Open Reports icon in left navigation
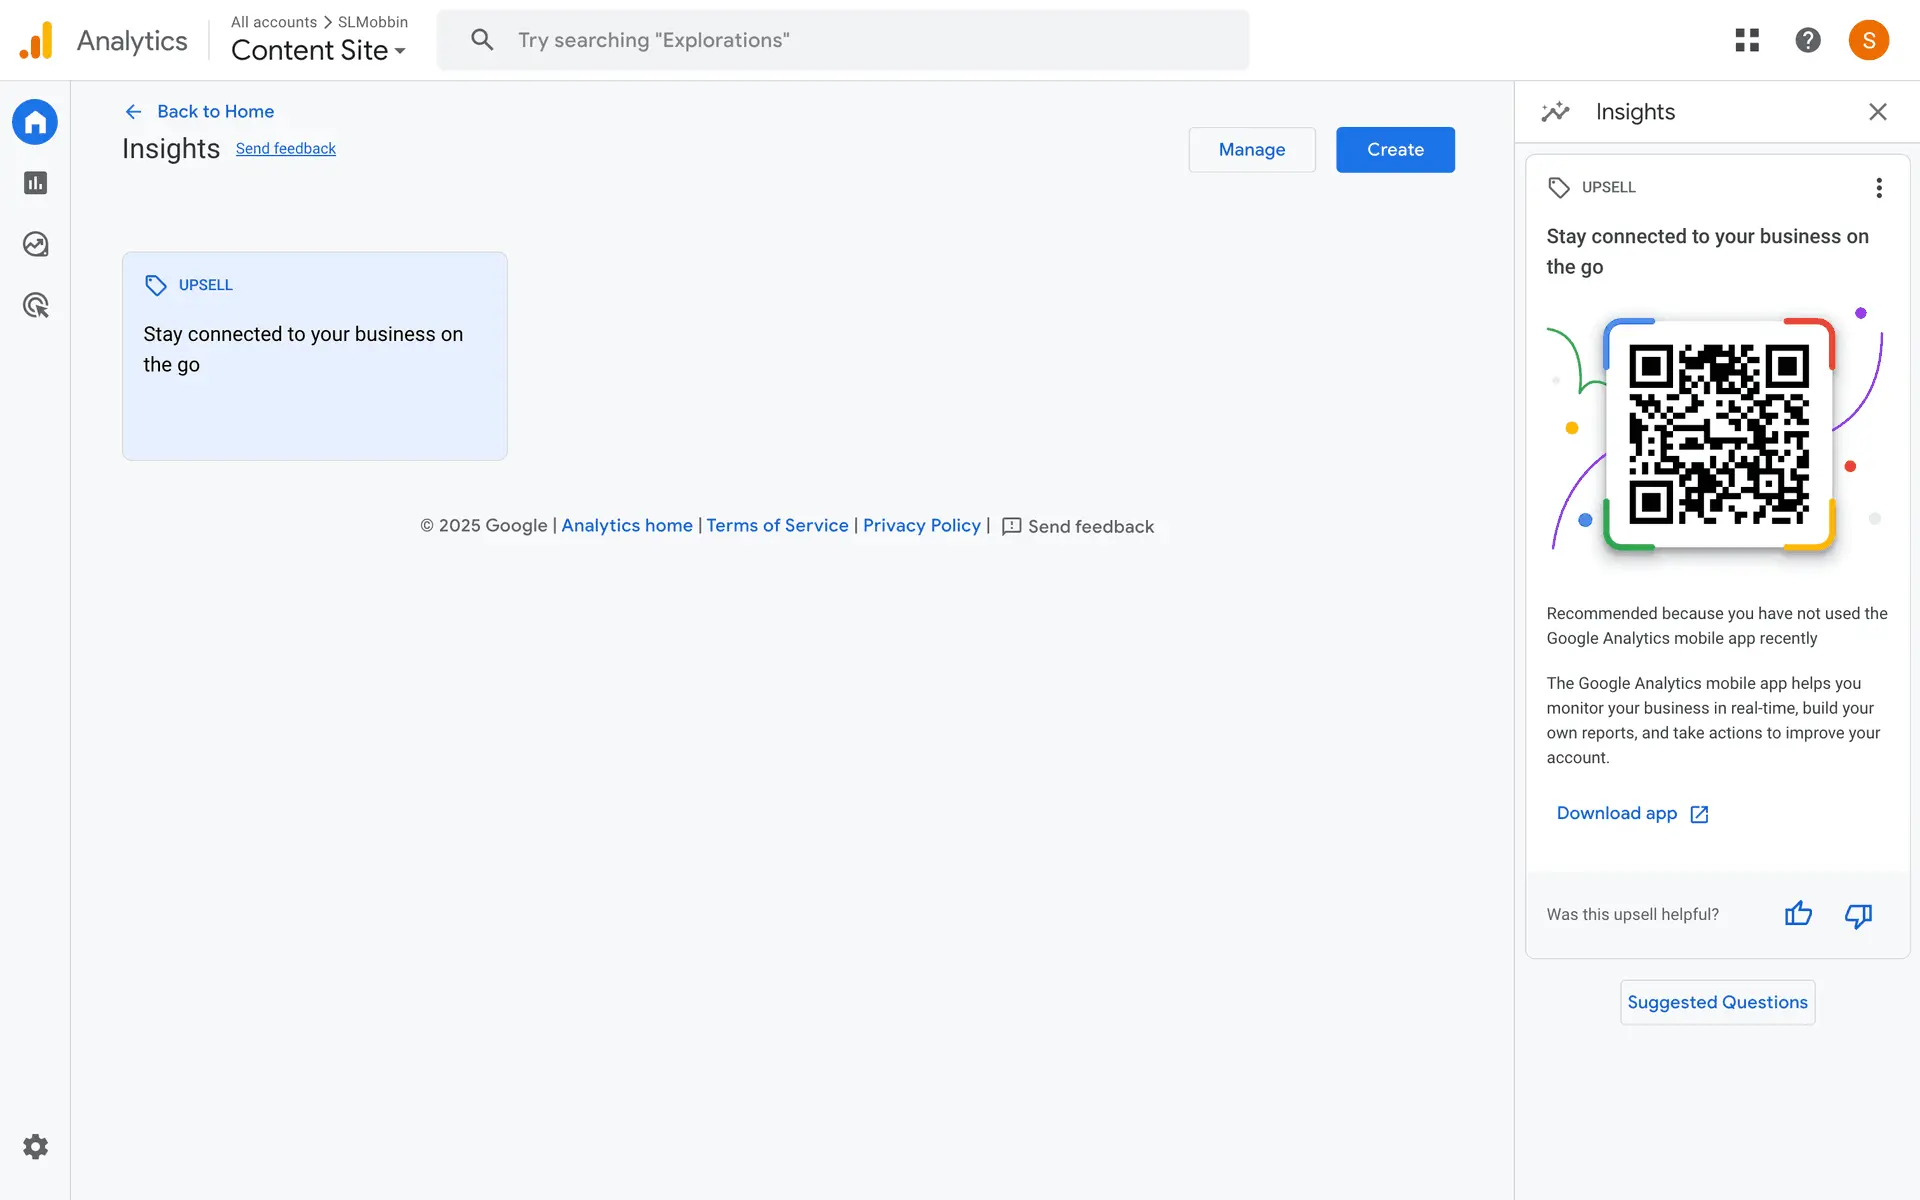This screenshot has width=1920, height=1200. 35,183
